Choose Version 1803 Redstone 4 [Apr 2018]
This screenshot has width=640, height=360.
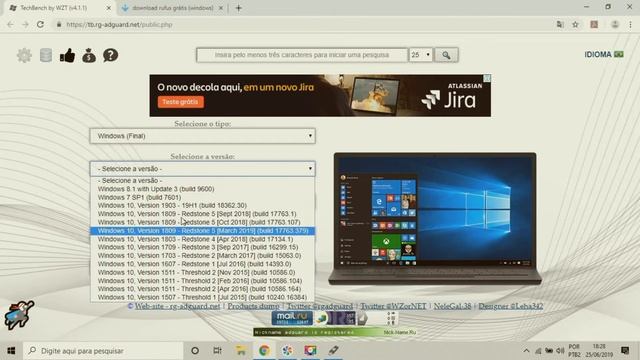tap(202, 239)
